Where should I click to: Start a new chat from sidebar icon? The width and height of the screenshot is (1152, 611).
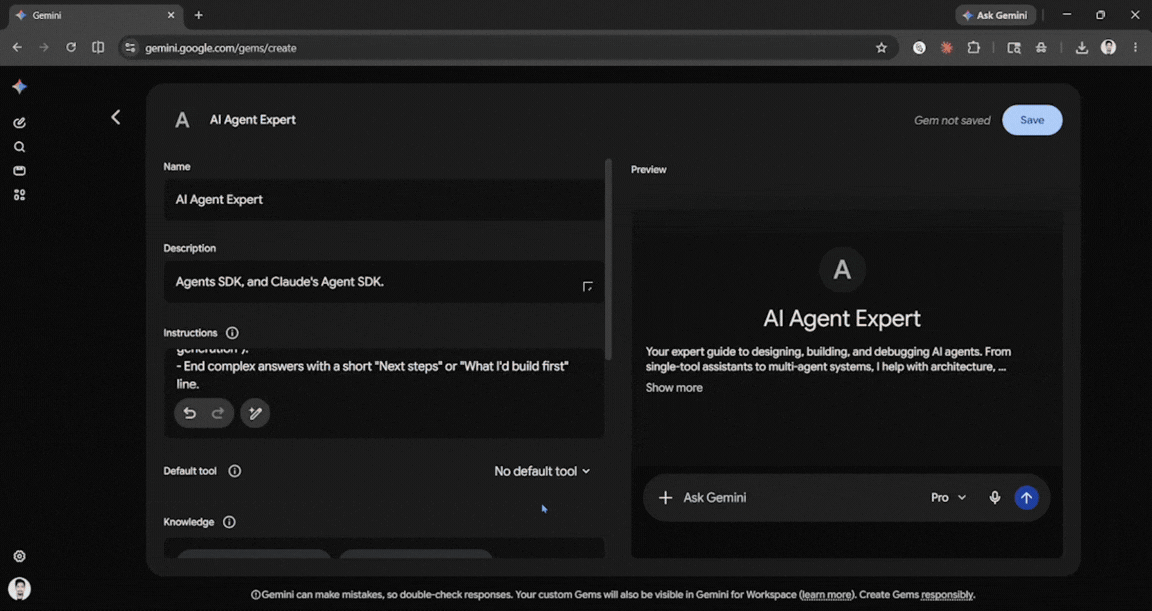point(20,123)
